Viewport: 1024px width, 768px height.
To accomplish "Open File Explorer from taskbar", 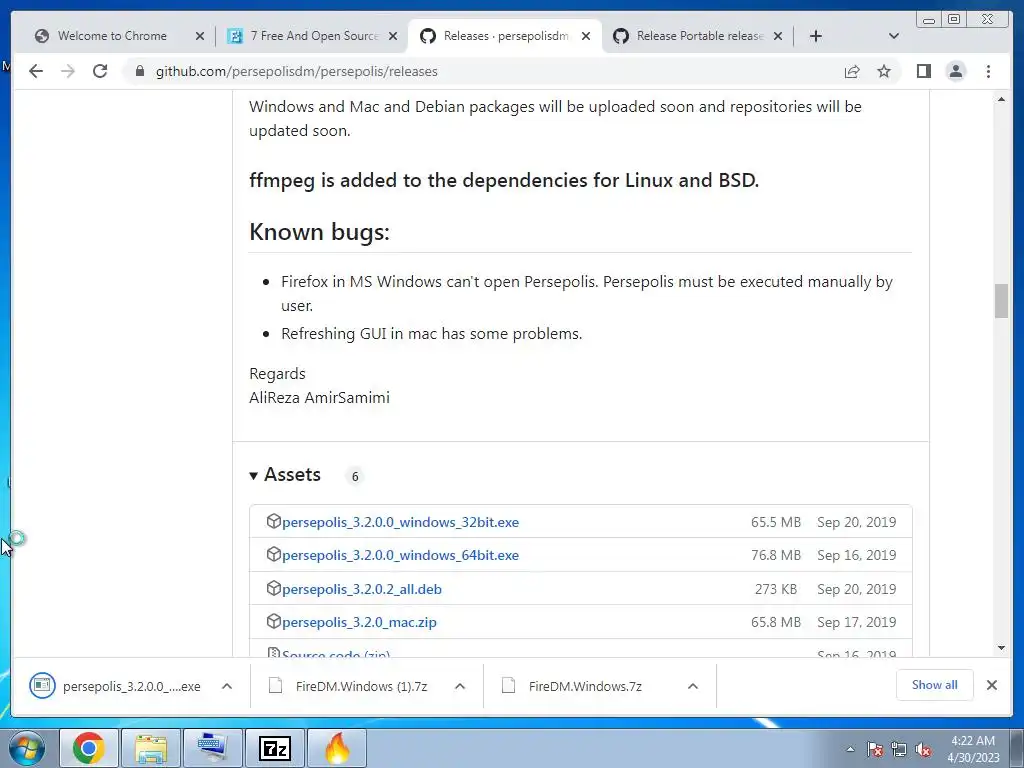I will 151,748.
